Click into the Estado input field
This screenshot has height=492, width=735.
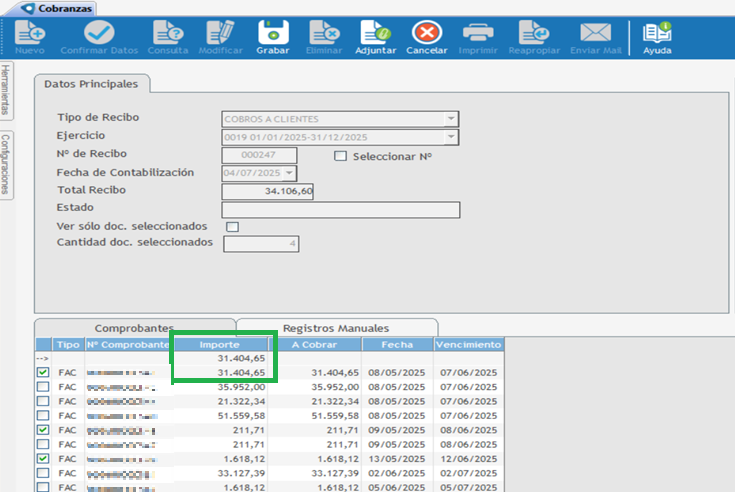340,209
